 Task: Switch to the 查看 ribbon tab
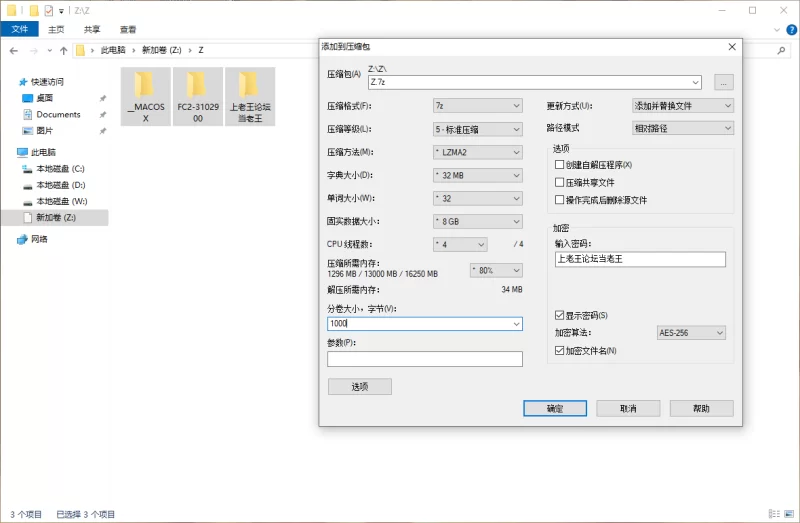(x=128, y=30)
